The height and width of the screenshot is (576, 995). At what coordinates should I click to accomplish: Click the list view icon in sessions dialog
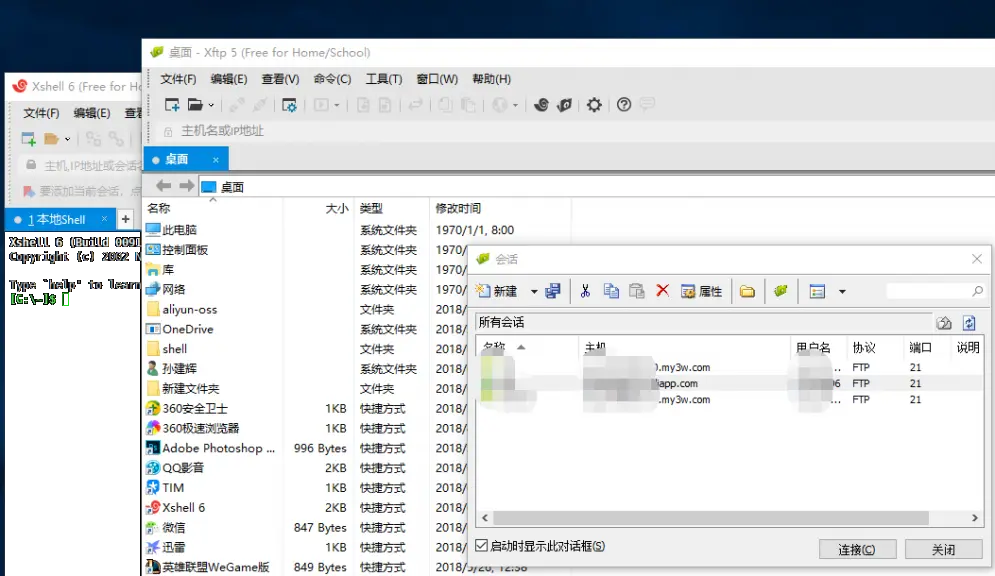pyautogui.click(x=817, y=292)
